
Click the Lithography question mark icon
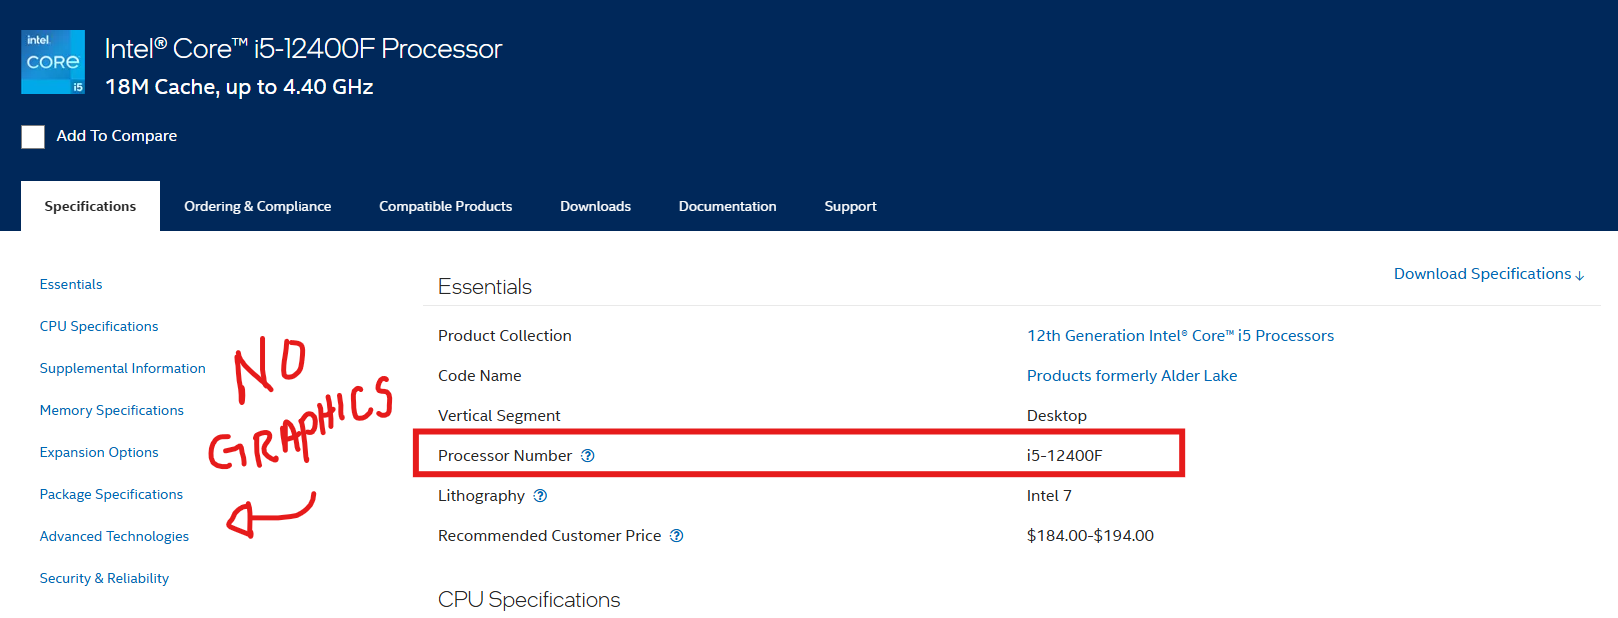[540, 496]
